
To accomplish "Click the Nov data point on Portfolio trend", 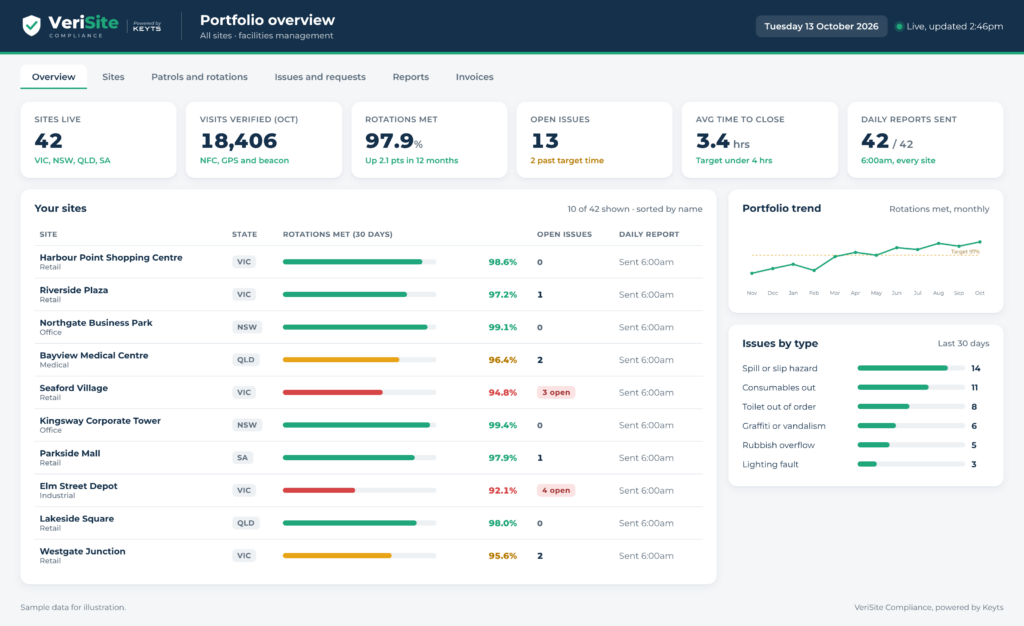I will pyautogui.click(x=752, y=273).
